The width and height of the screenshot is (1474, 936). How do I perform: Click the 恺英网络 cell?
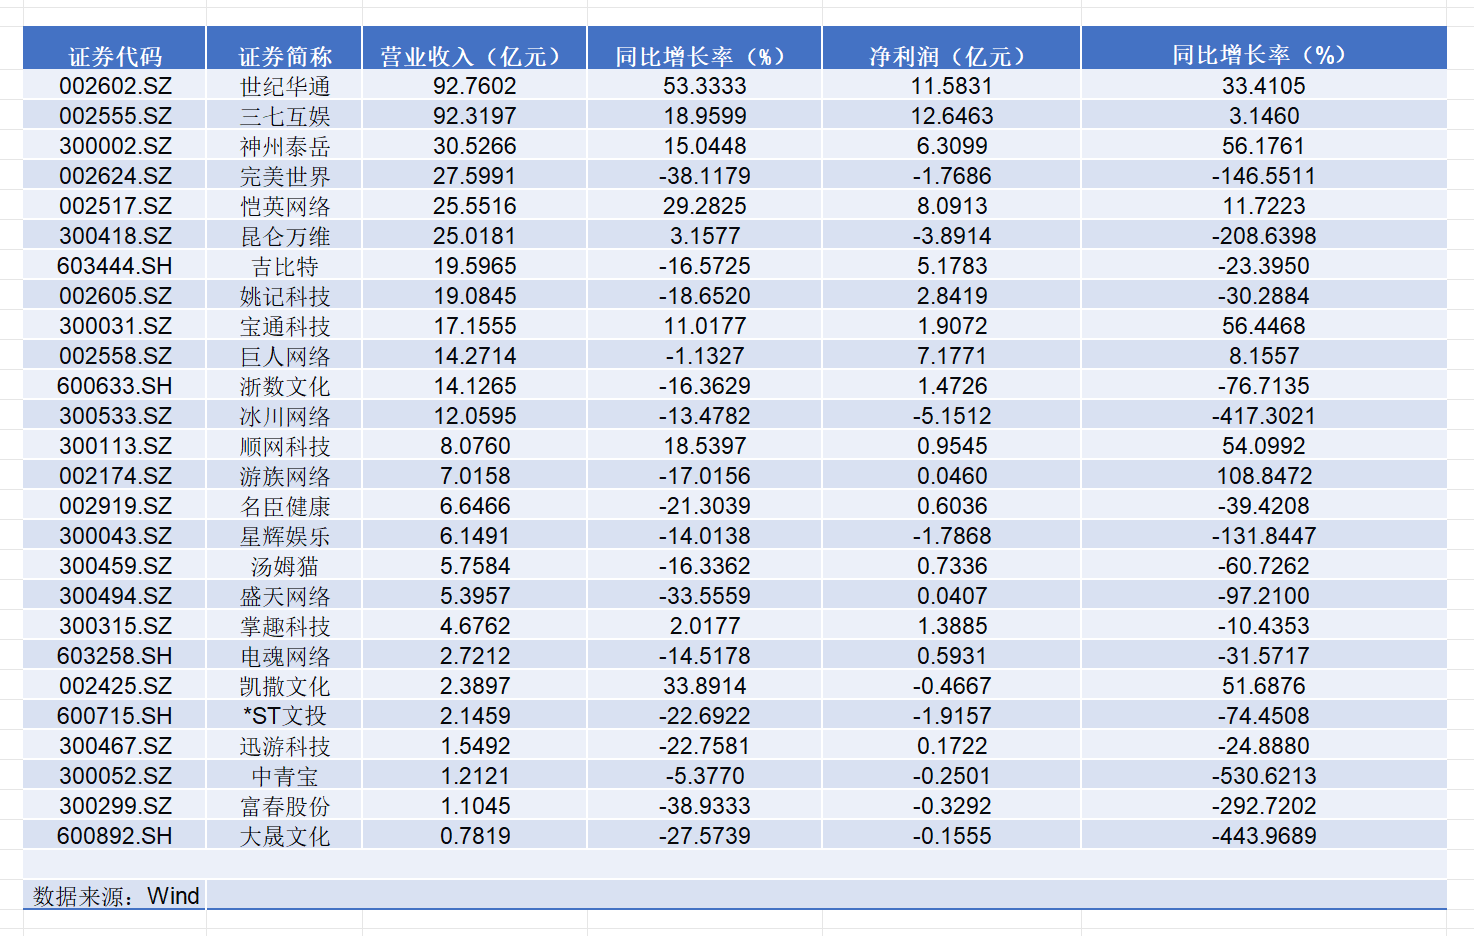(285, 206)
